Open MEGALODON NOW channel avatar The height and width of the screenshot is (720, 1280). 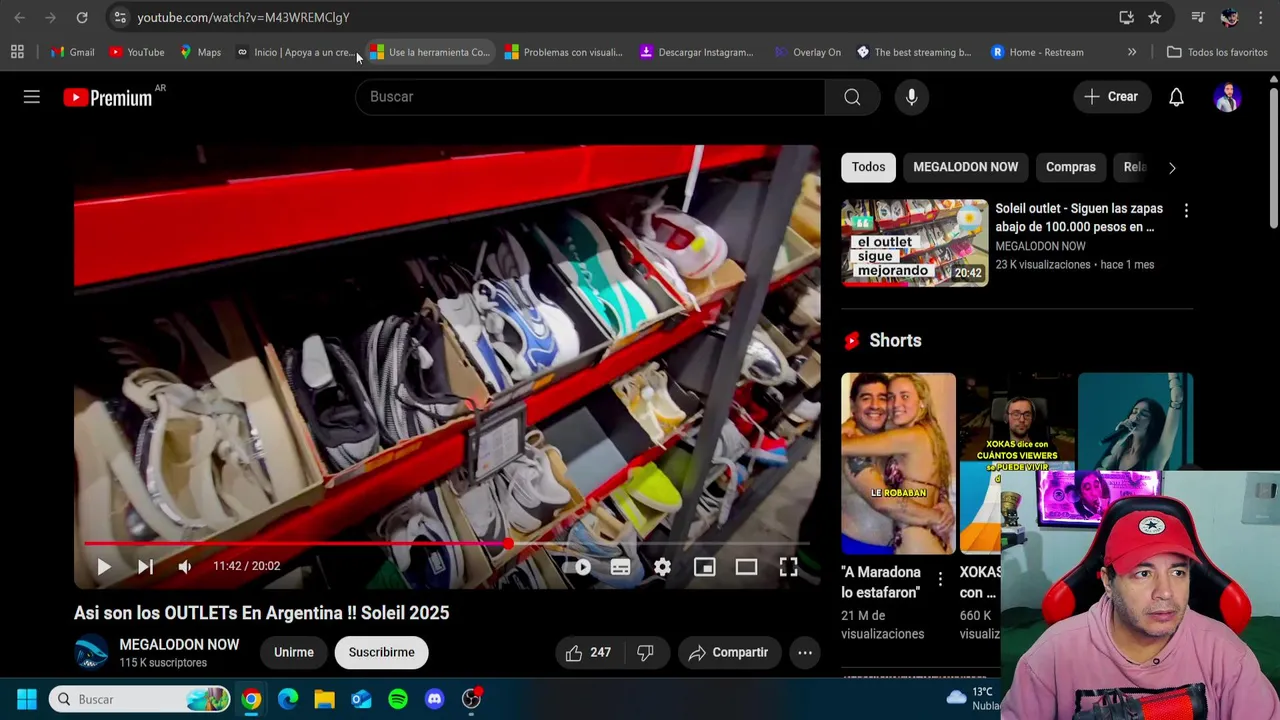point(91,653)
